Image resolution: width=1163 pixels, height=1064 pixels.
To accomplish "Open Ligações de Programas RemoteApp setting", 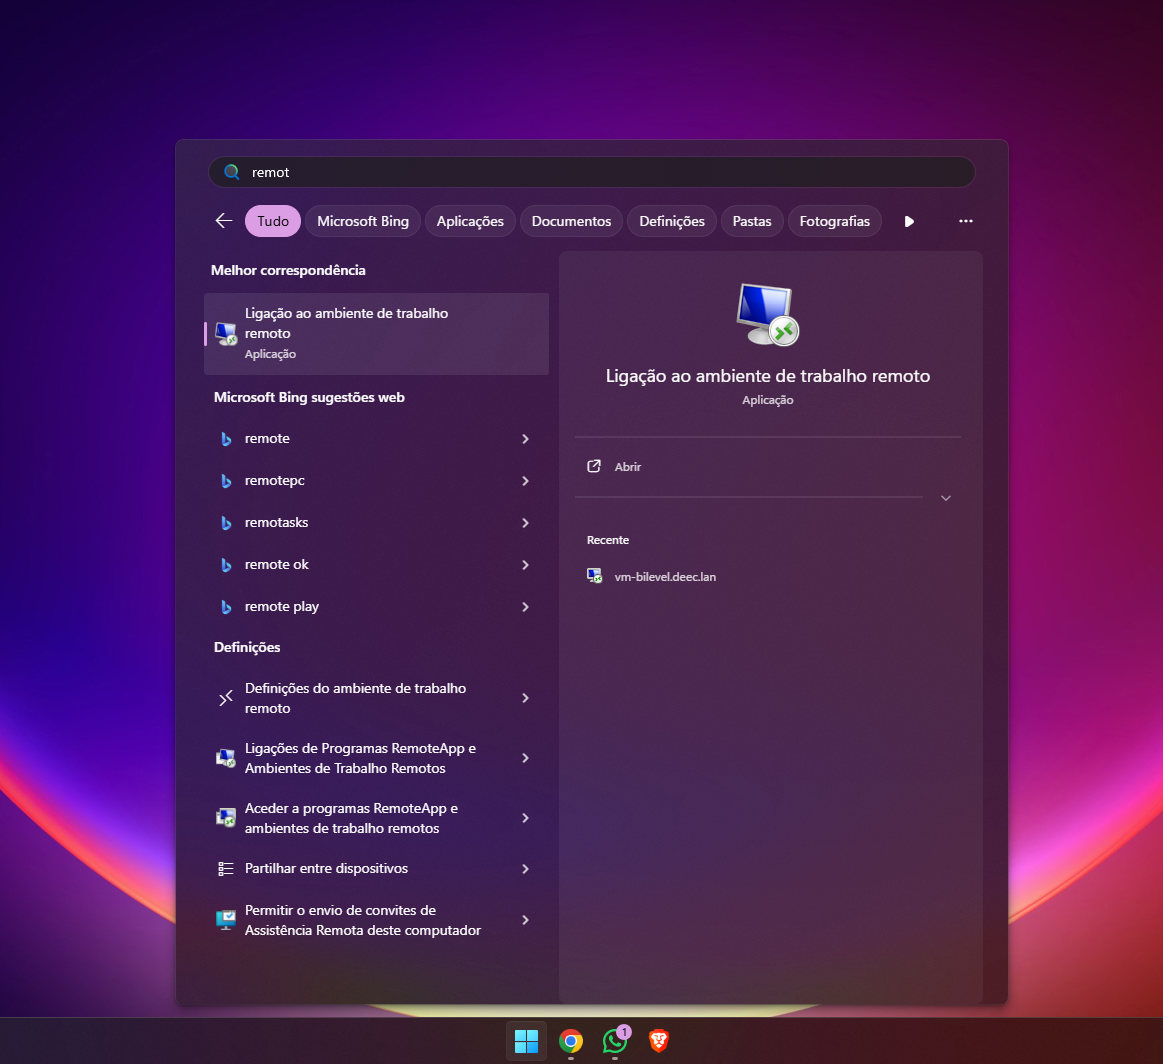I will [x=377, y=759].
